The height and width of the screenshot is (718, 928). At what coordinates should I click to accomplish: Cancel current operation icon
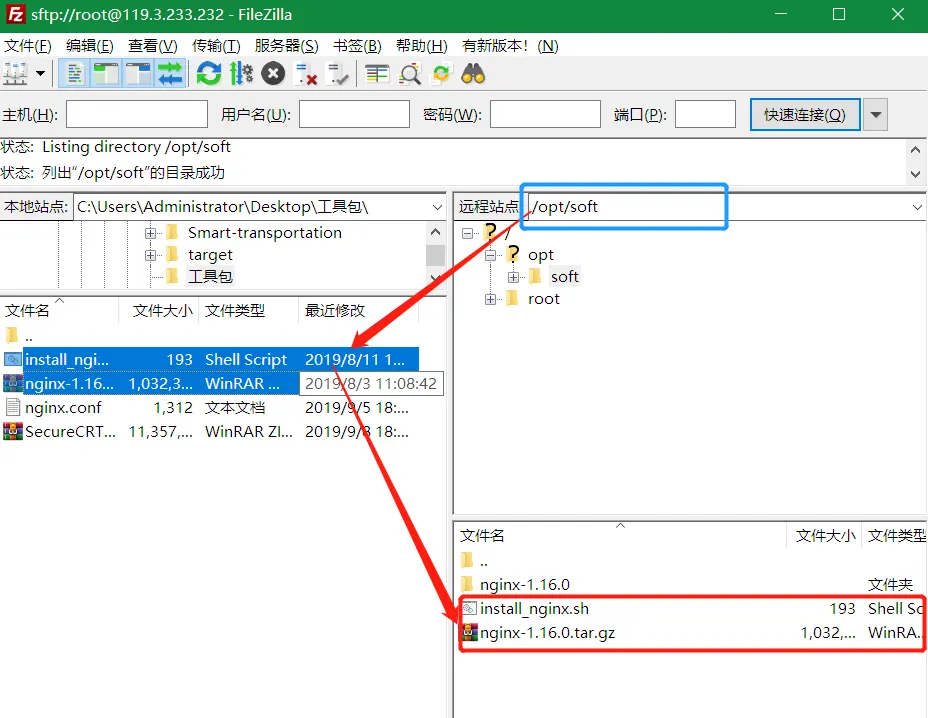pyautogui.click(x=273, y=74)
